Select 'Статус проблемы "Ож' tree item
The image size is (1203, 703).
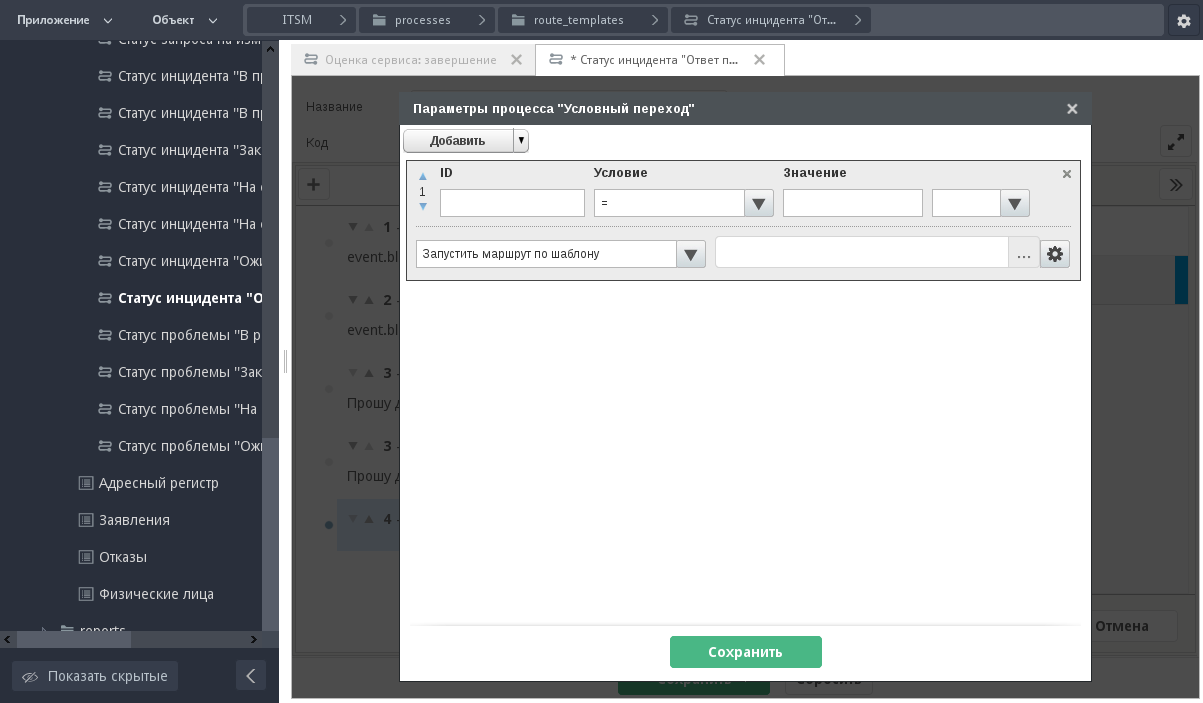tap(190, 446)
